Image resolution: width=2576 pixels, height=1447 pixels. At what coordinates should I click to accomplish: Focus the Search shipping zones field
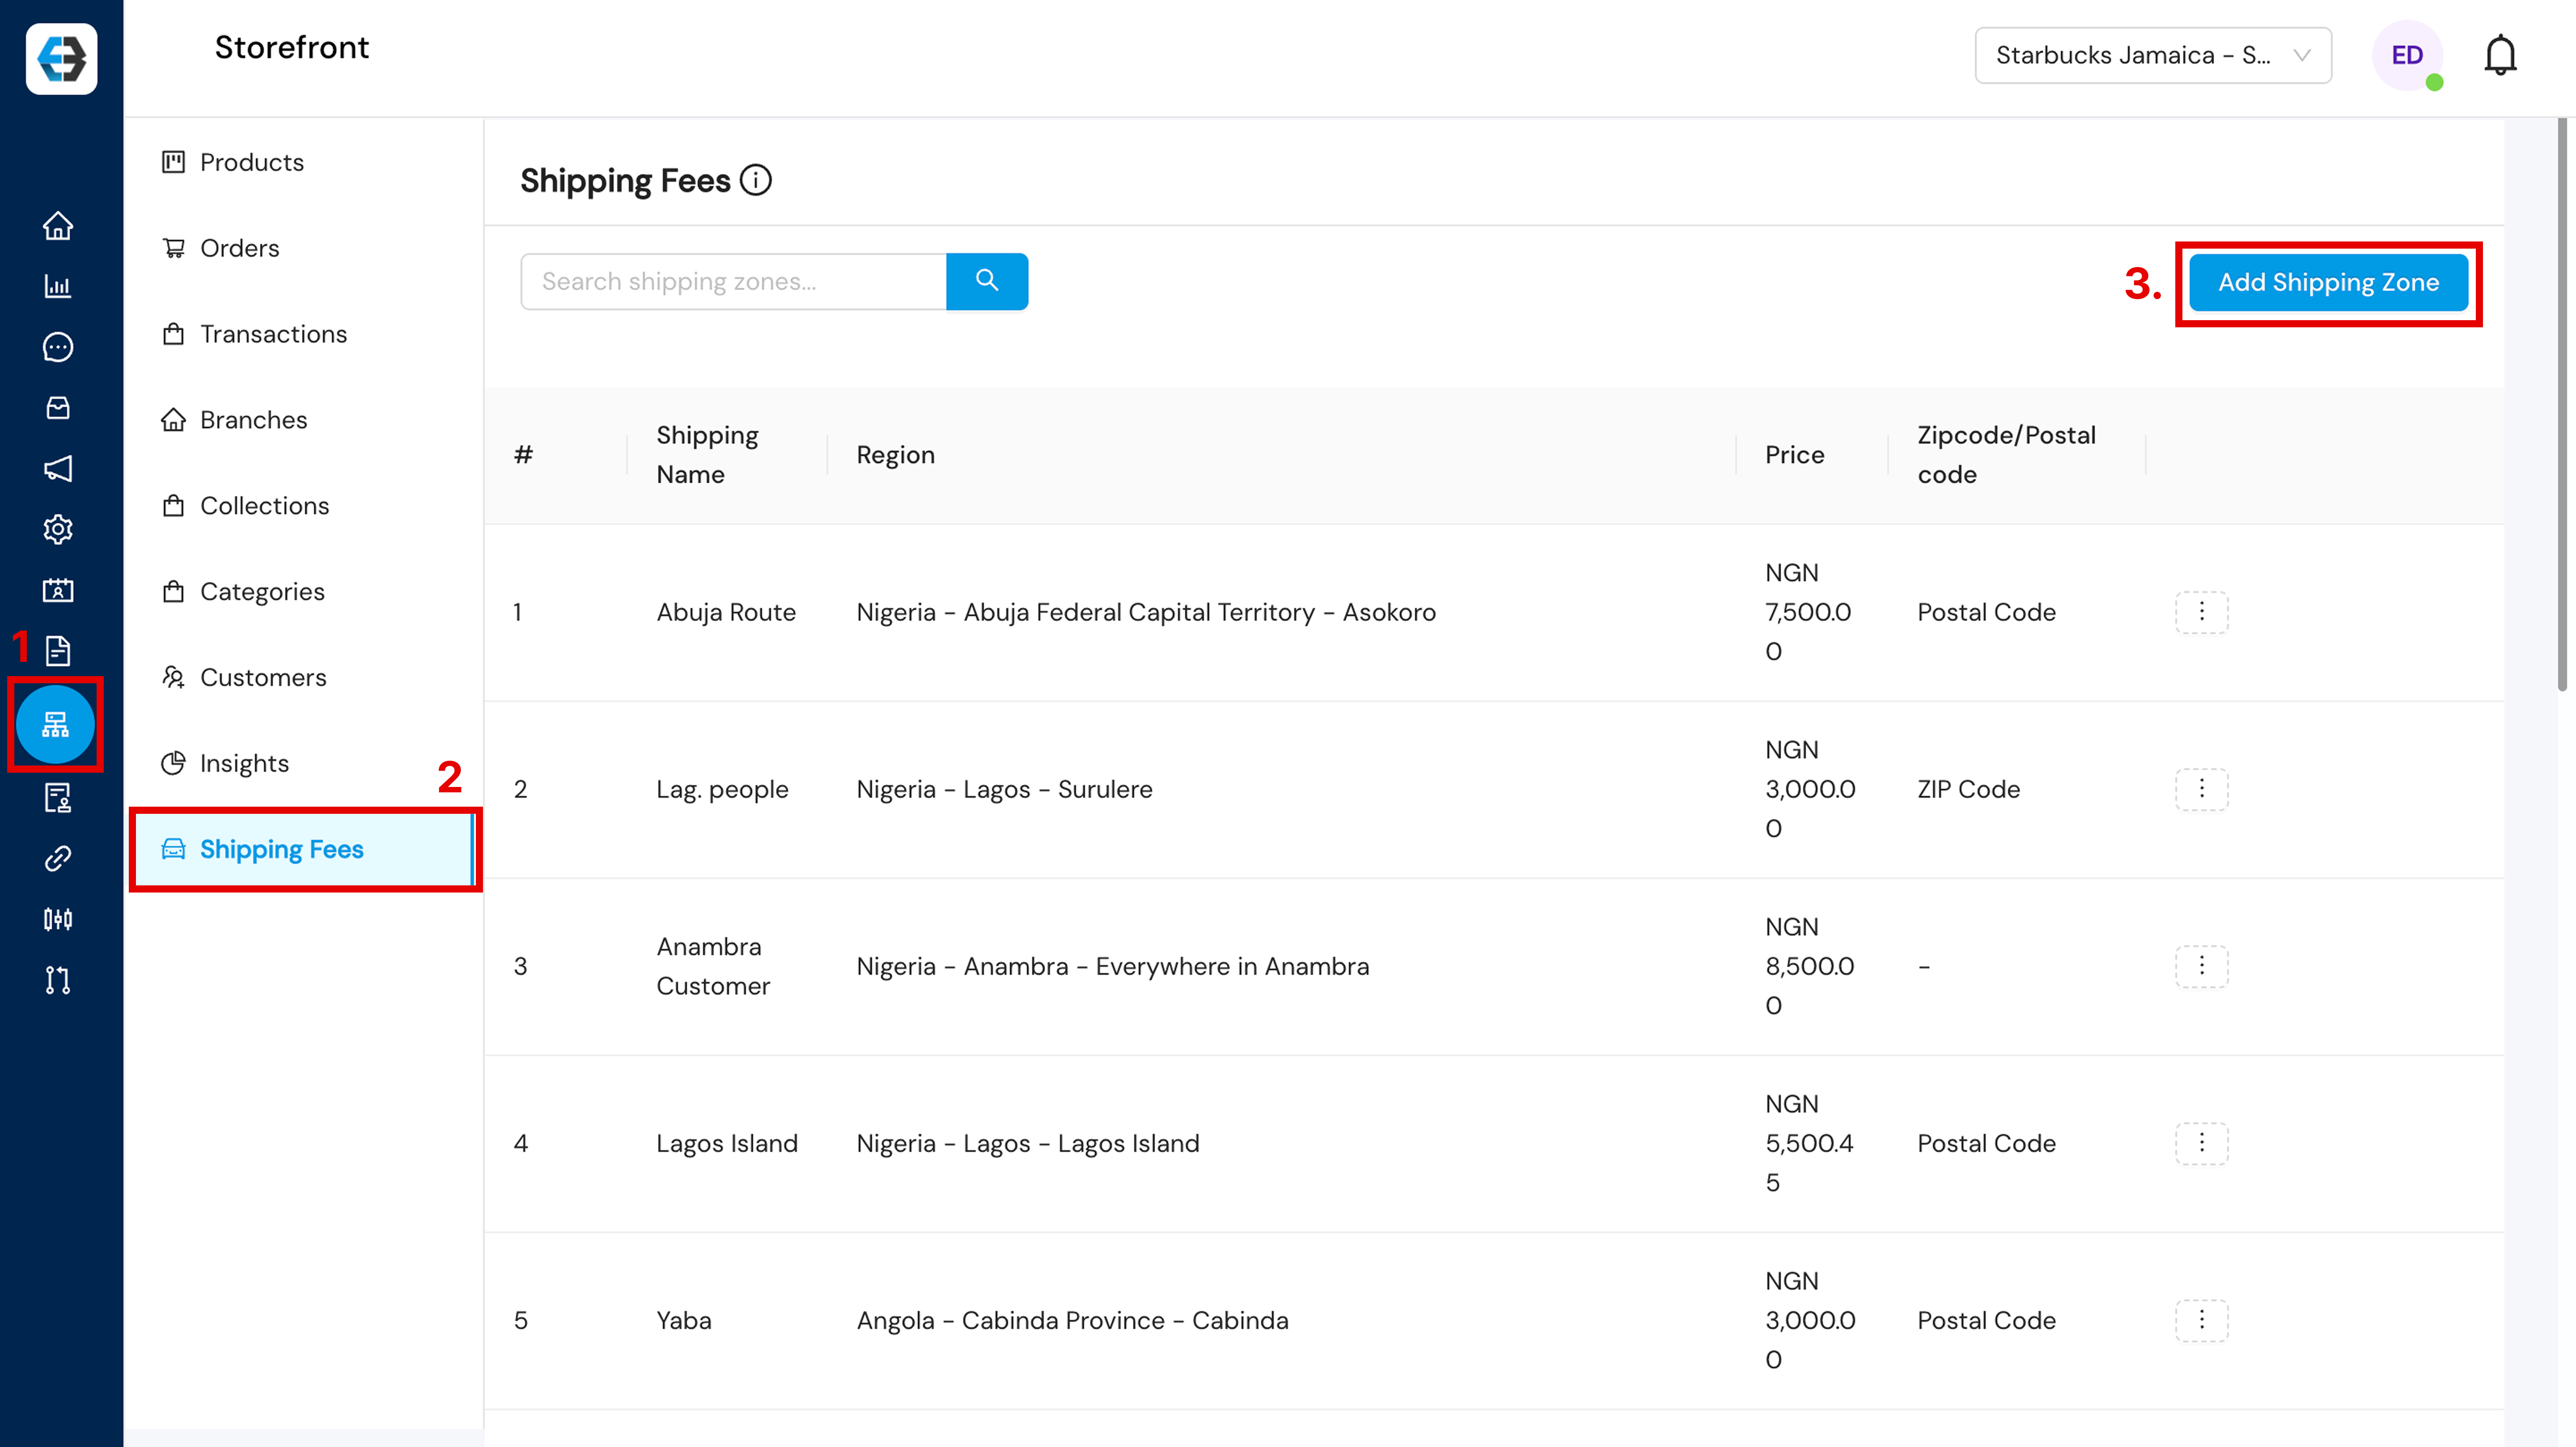pos(733,281)
